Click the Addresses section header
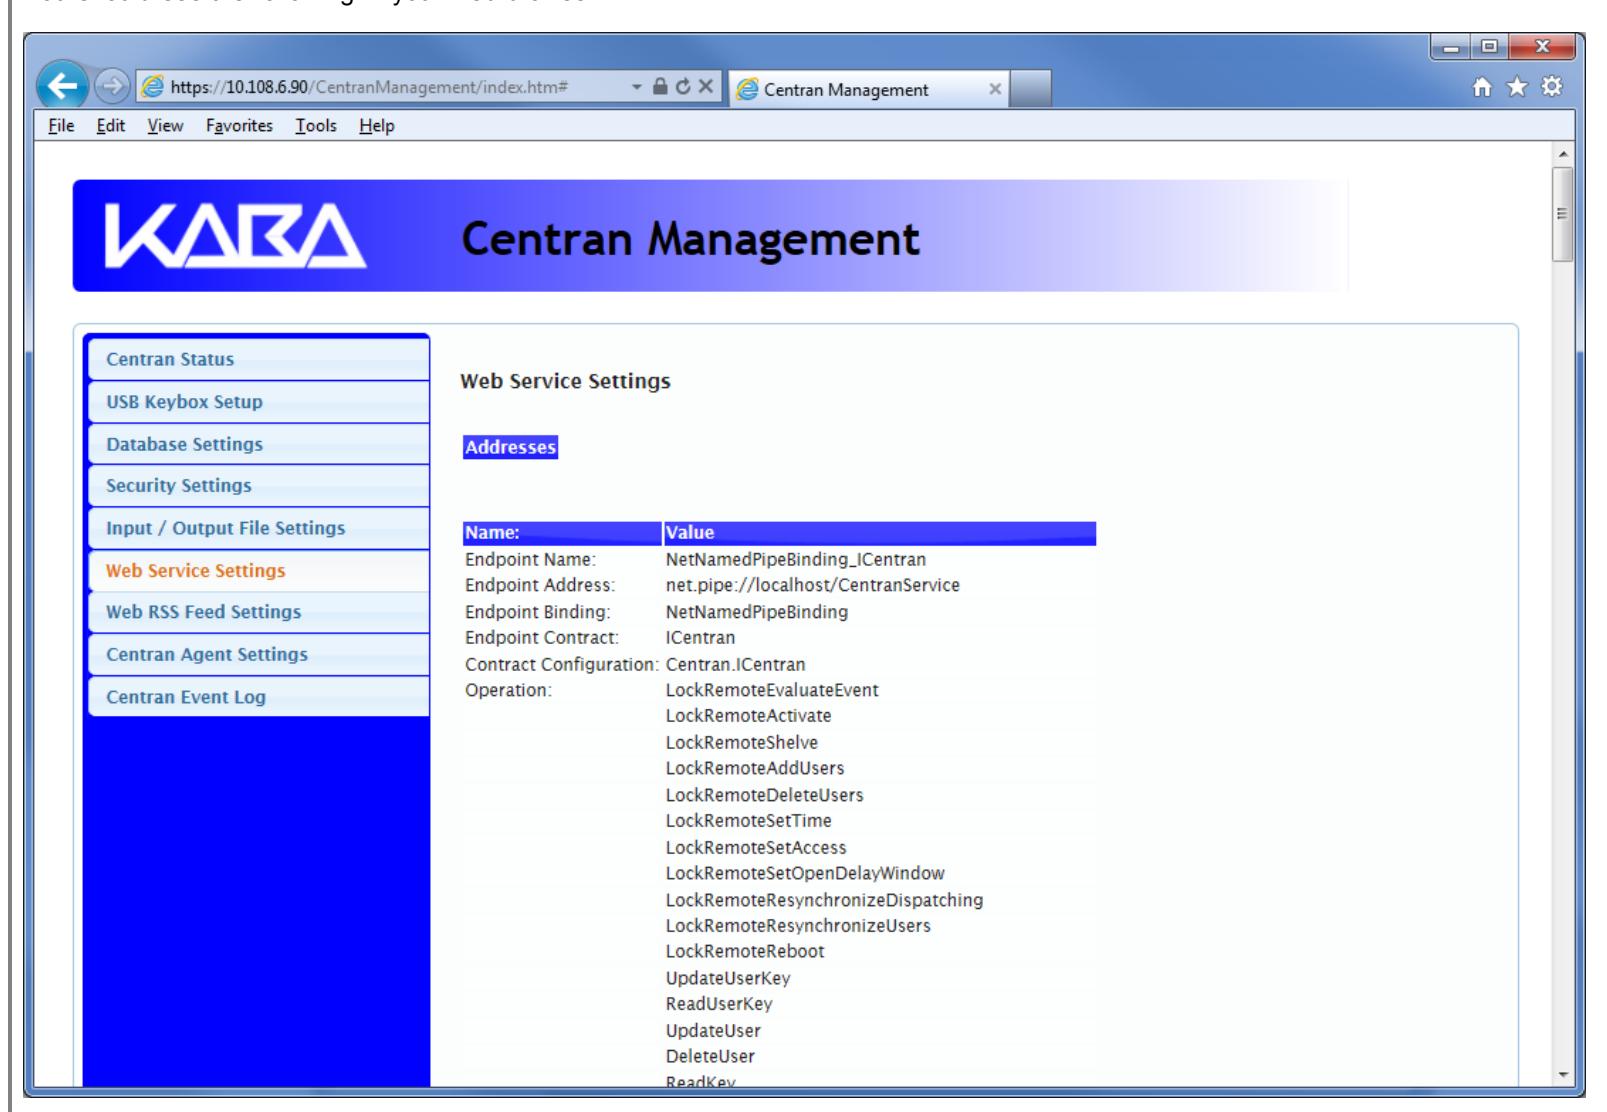Image resolution: width=1607 pixels, height=1112 pixels. (510, 448)
